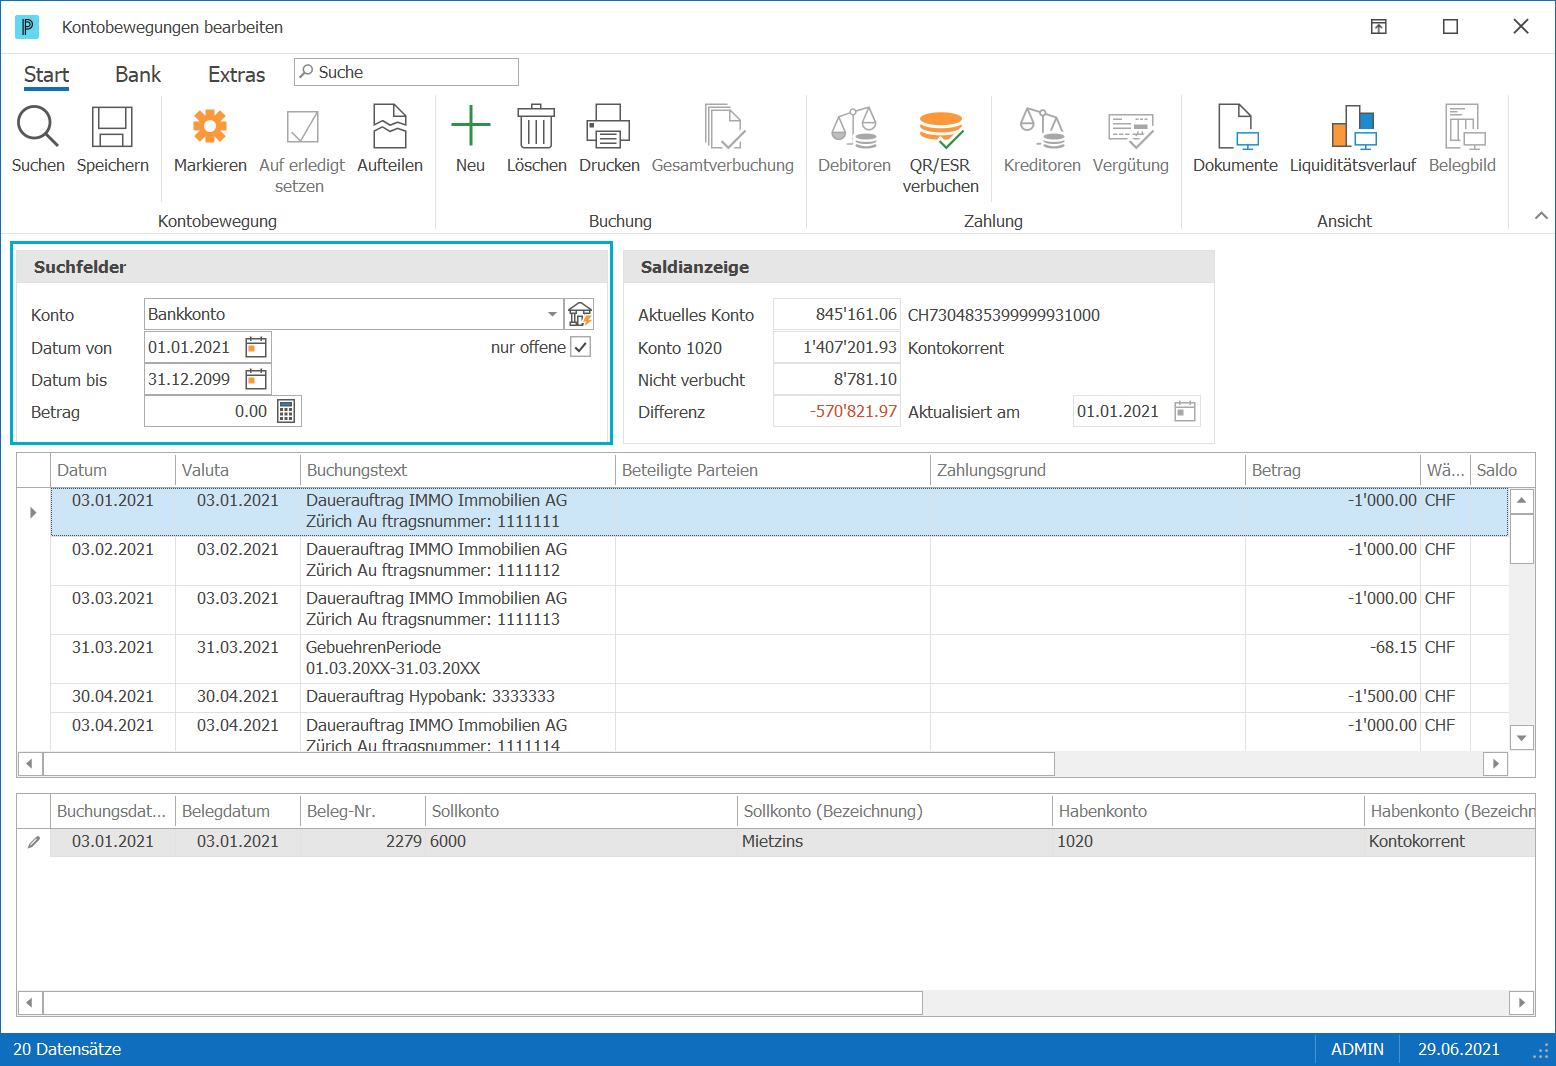Open the Datum bis calendar picker
Screen dimensions: 1556x1066
(256, 379)
